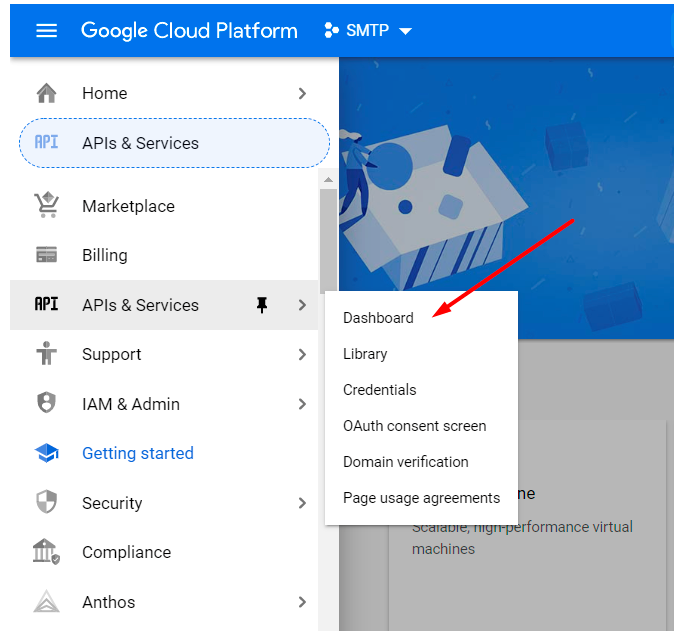Click the Support person icon
683x631 pixels.
point(46,354)
